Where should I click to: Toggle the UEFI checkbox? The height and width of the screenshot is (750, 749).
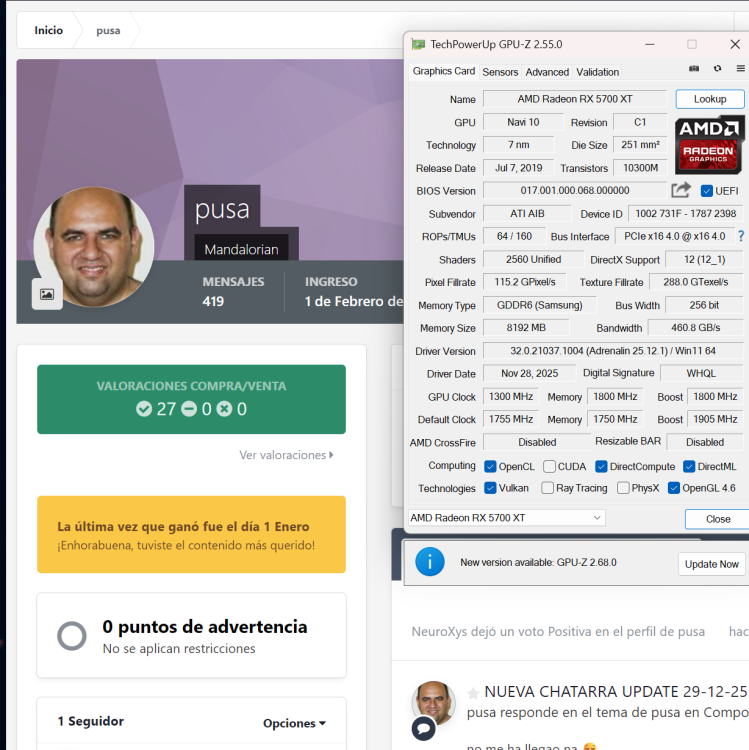(x=706, y=191)
